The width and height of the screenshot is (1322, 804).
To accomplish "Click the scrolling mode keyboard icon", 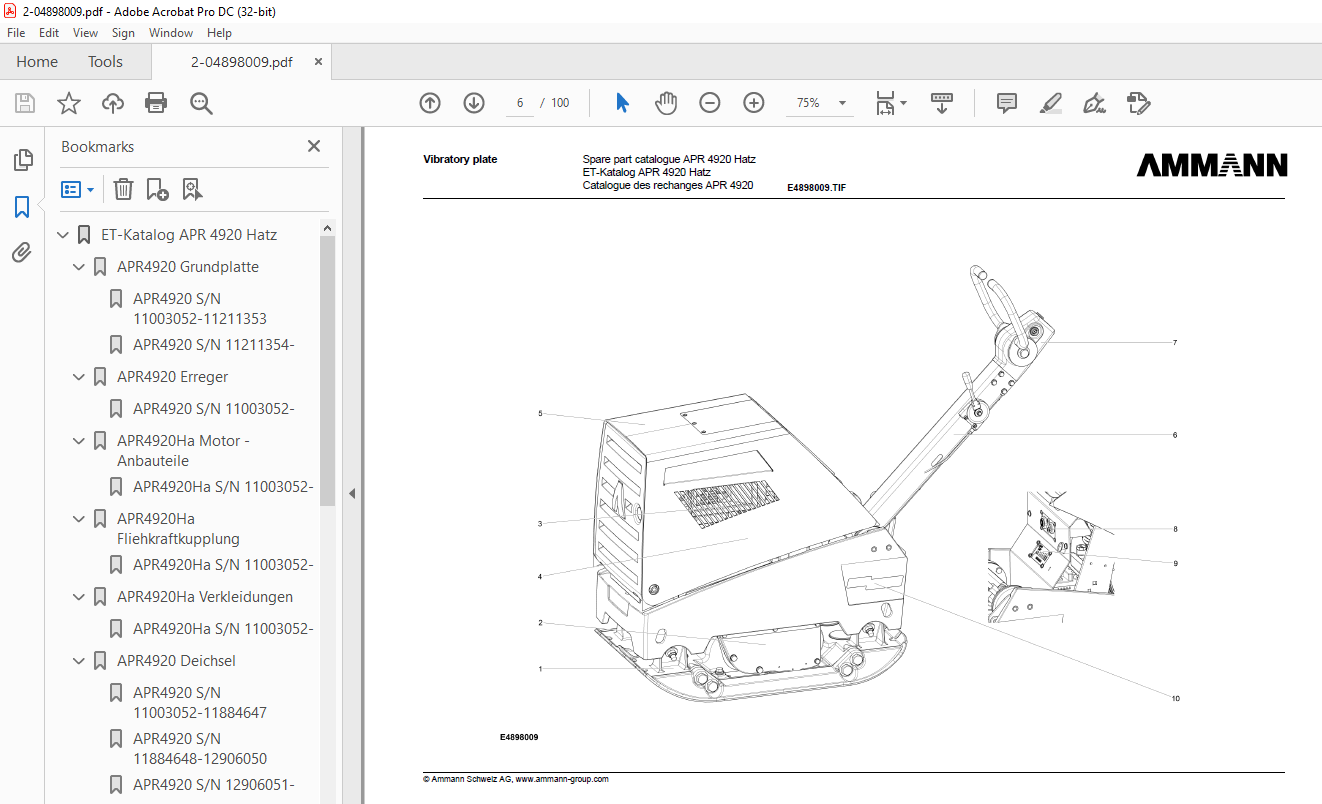I will (x=941, y=103).
